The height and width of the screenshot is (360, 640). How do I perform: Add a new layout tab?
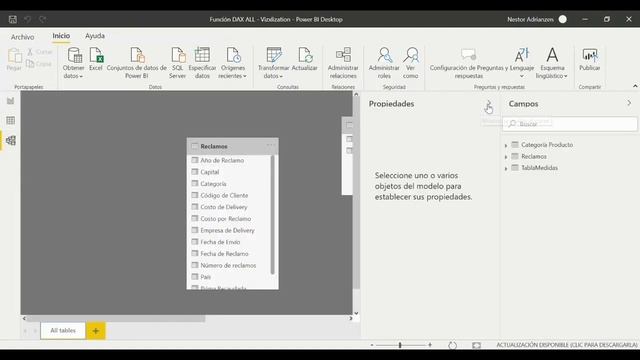point(96,331)
